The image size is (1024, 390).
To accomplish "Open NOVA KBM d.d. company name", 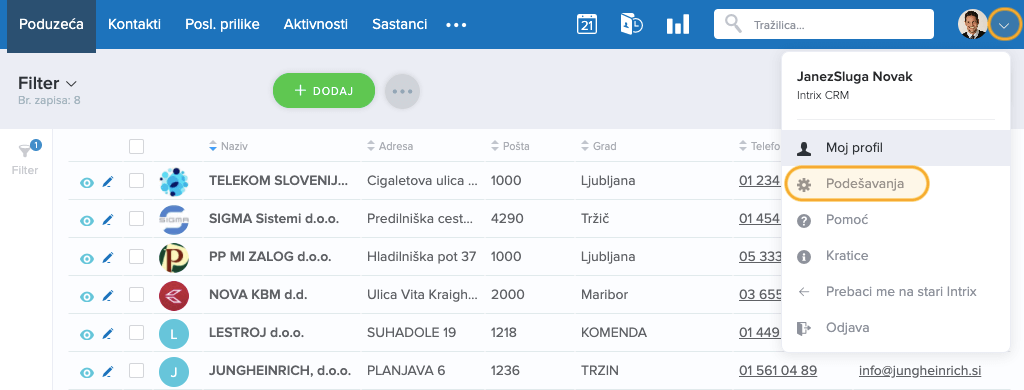I will coord(258,295).
